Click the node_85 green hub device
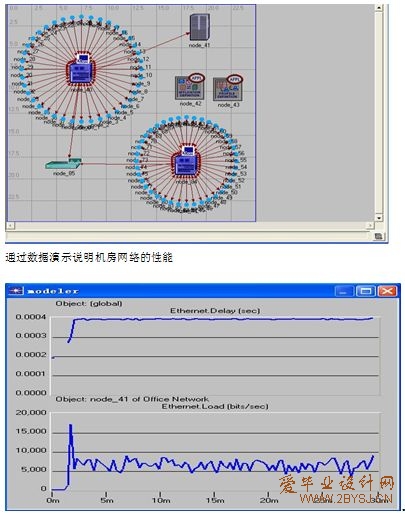Screen dimensions: 405x517 [63, 164]
